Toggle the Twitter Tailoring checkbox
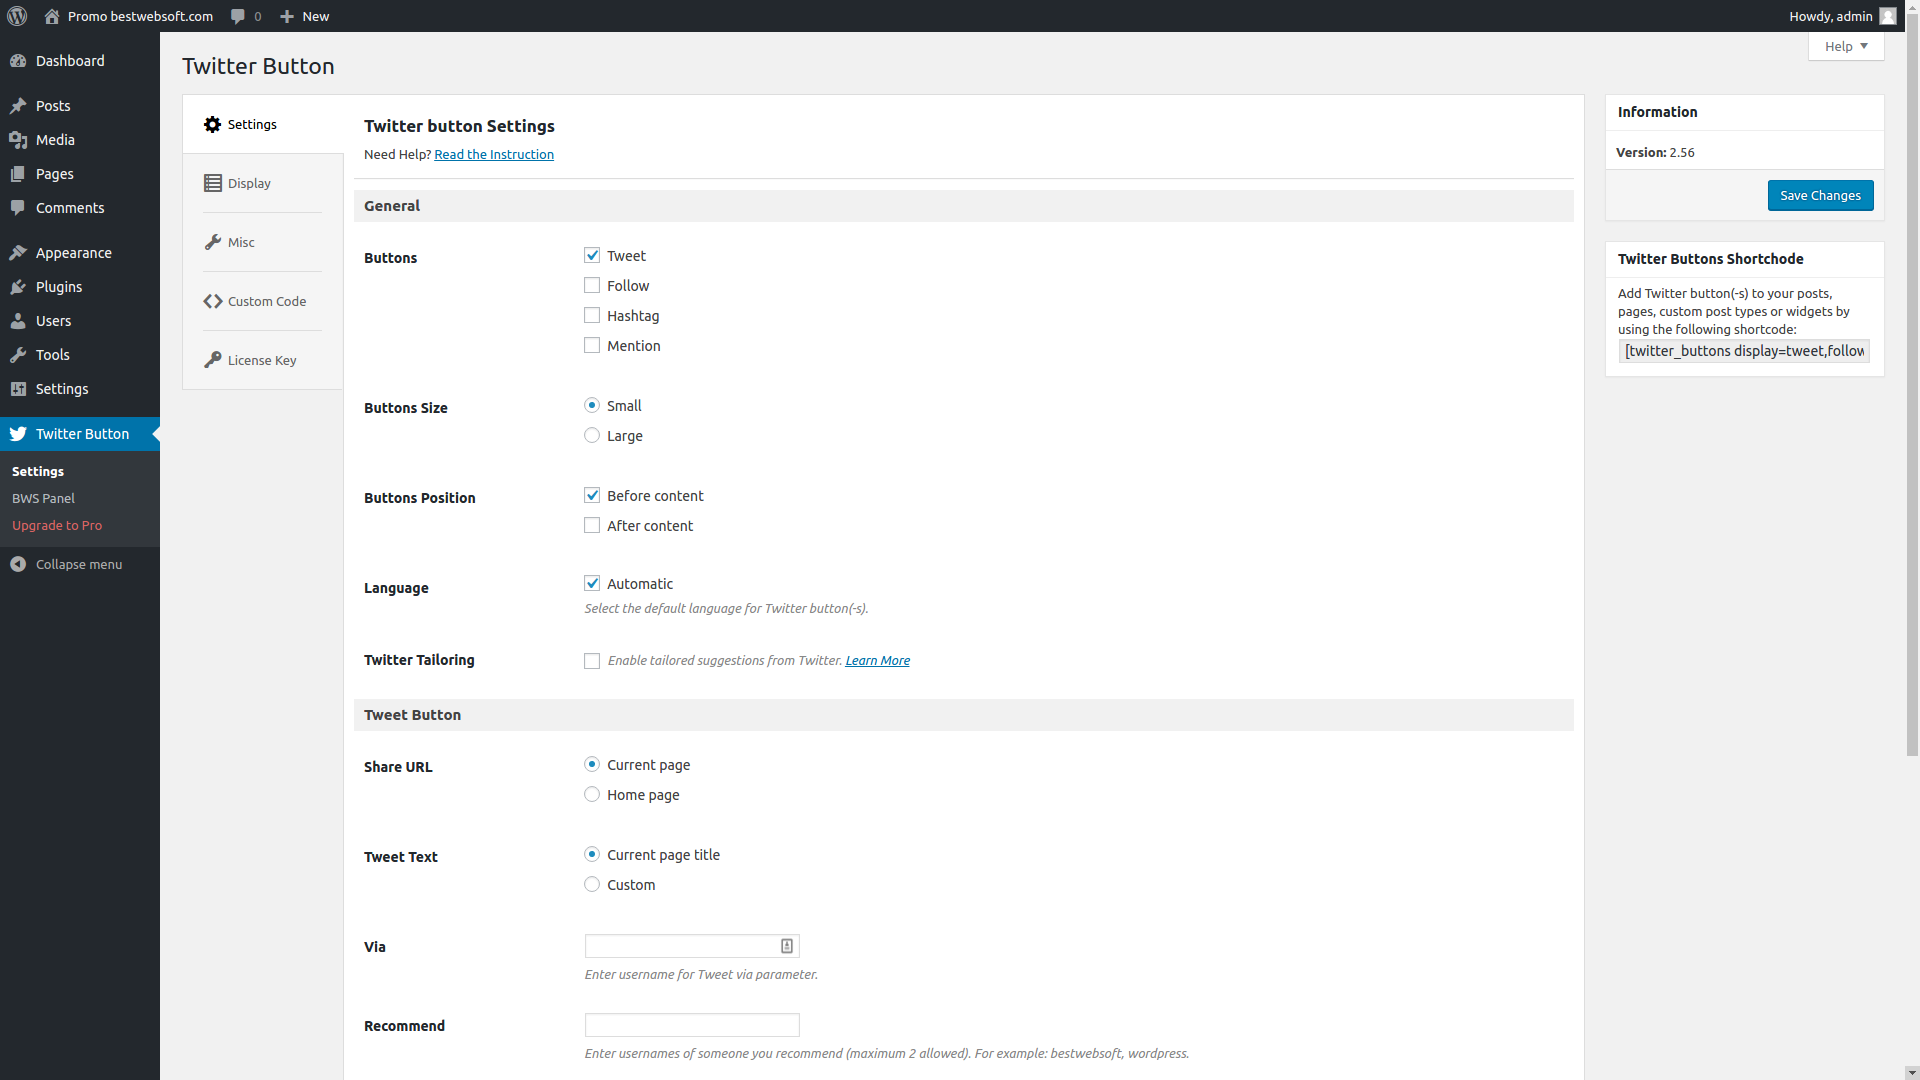 coord(592,661)
